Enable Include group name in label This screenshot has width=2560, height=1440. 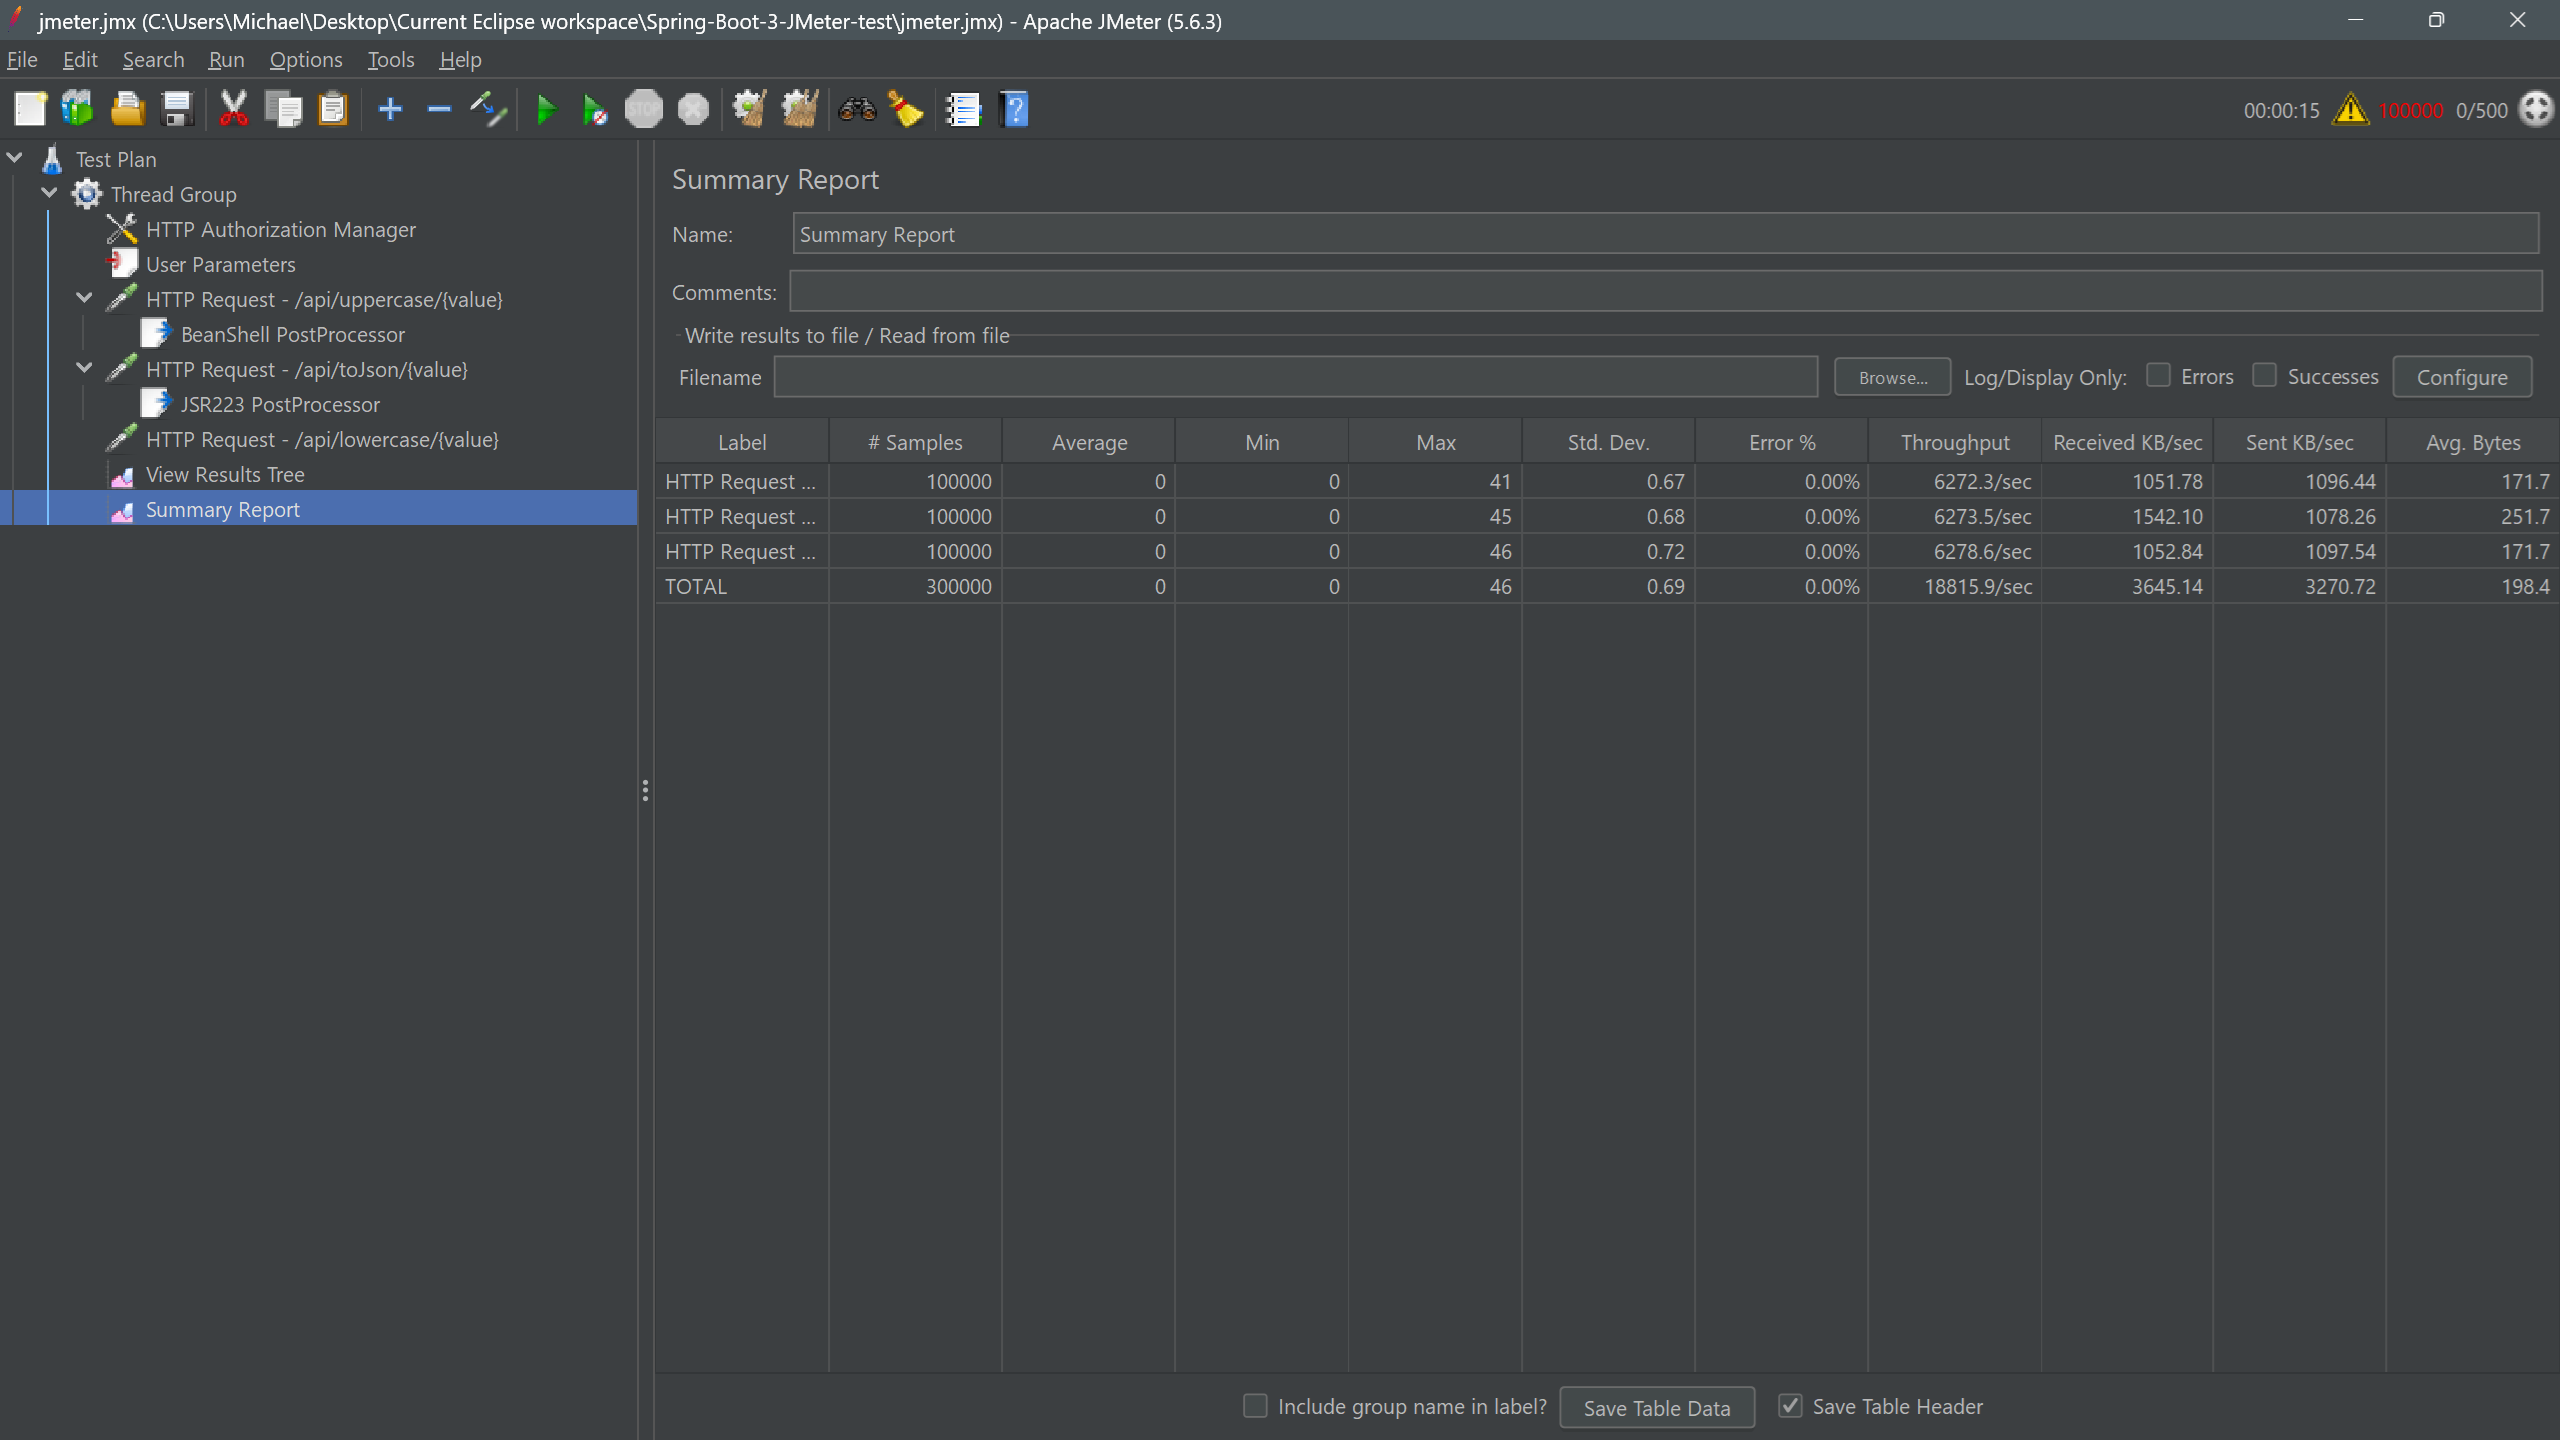pyautogui.click(x=1255, y=1406)
